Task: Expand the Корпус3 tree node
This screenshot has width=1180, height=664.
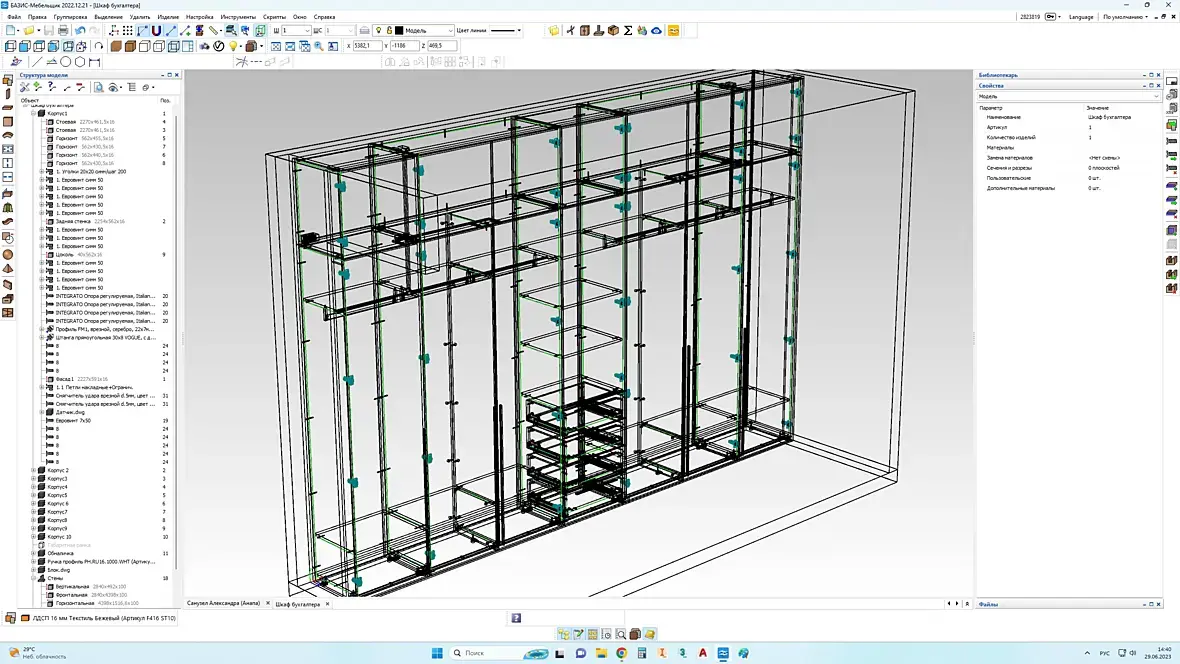Action: 33,478
